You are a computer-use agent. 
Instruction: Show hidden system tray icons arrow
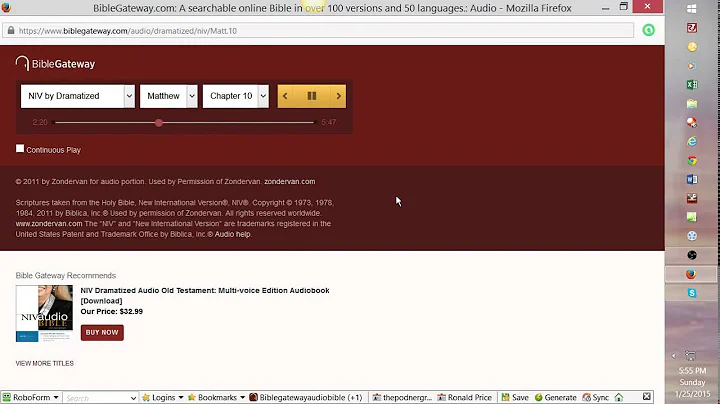(x=674, y=356)
